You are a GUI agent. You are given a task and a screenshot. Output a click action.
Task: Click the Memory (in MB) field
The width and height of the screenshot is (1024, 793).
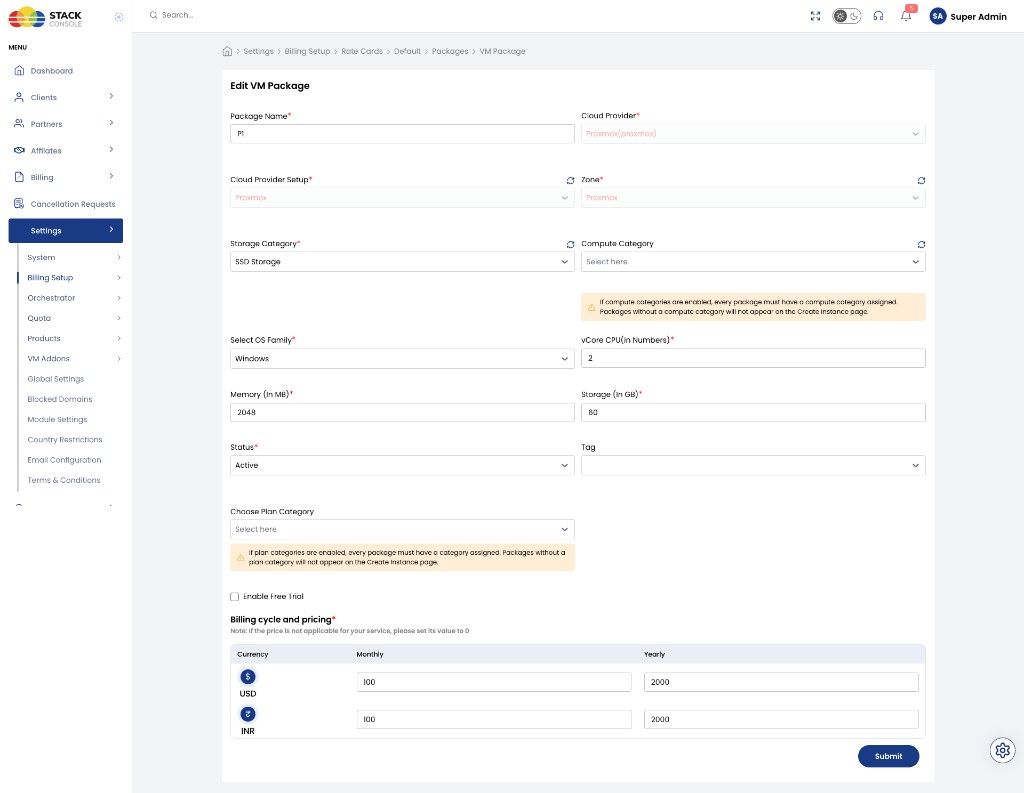pyautogui.click(x=402, y=412)
